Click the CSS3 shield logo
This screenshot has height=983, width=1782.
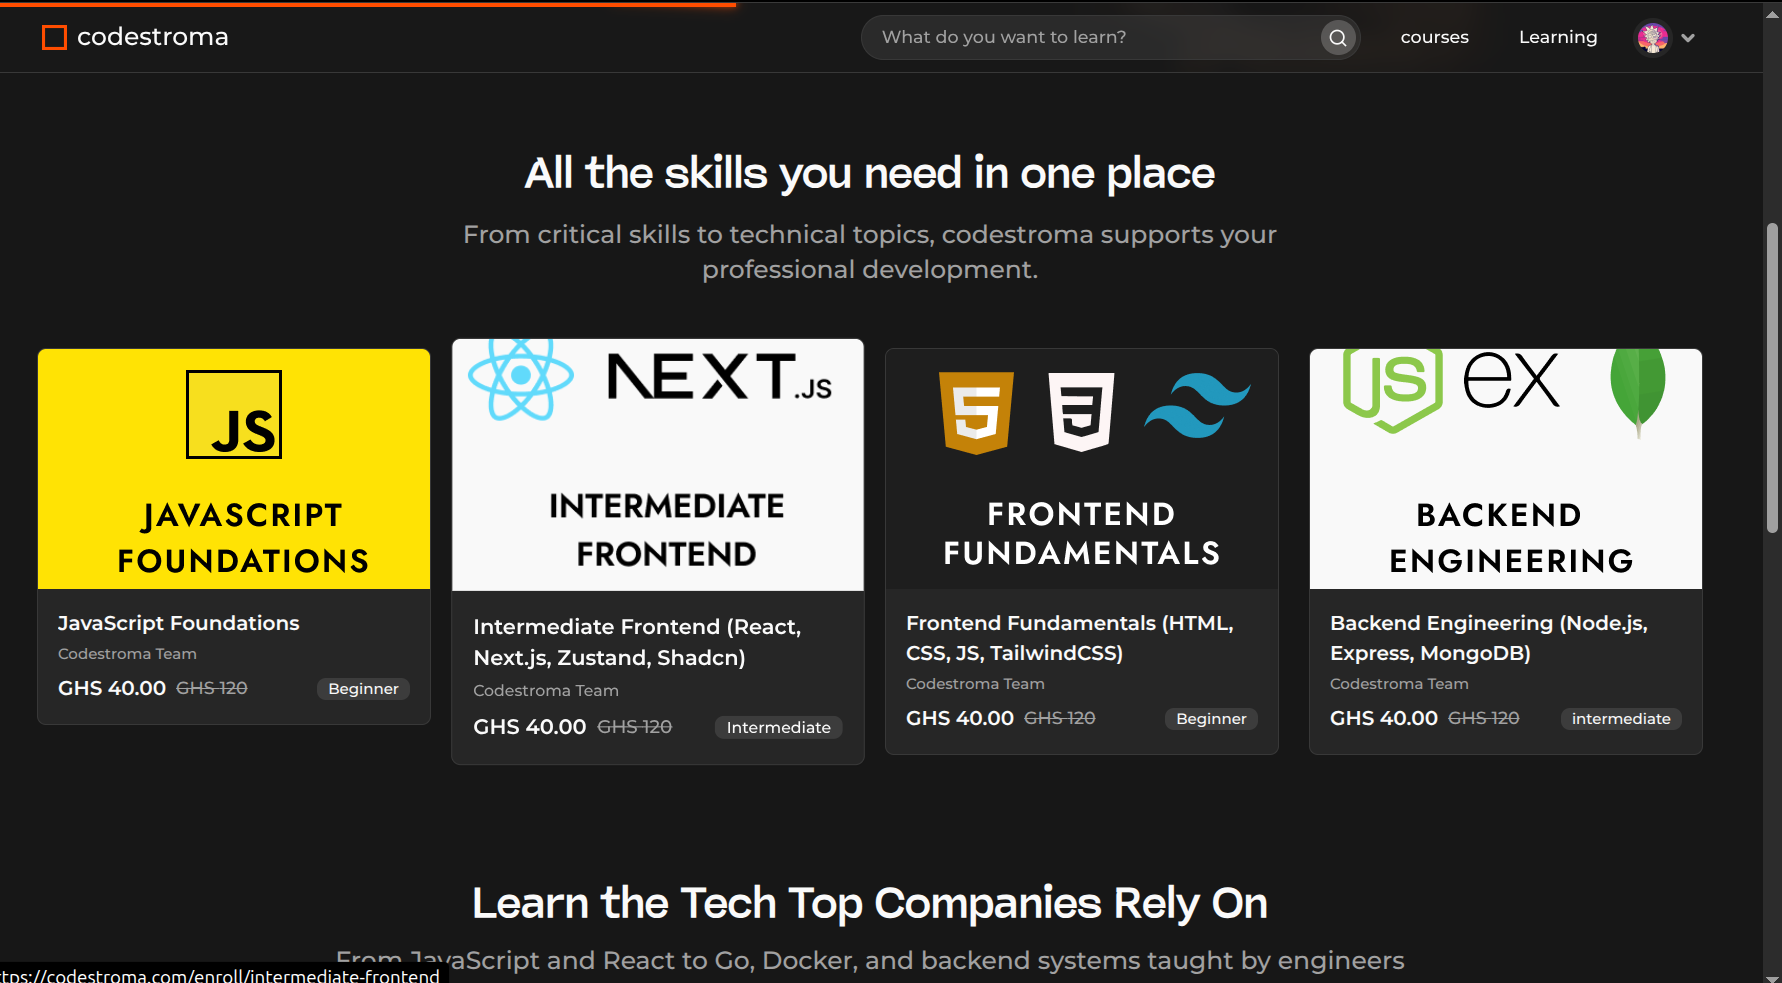[1081, 412]
